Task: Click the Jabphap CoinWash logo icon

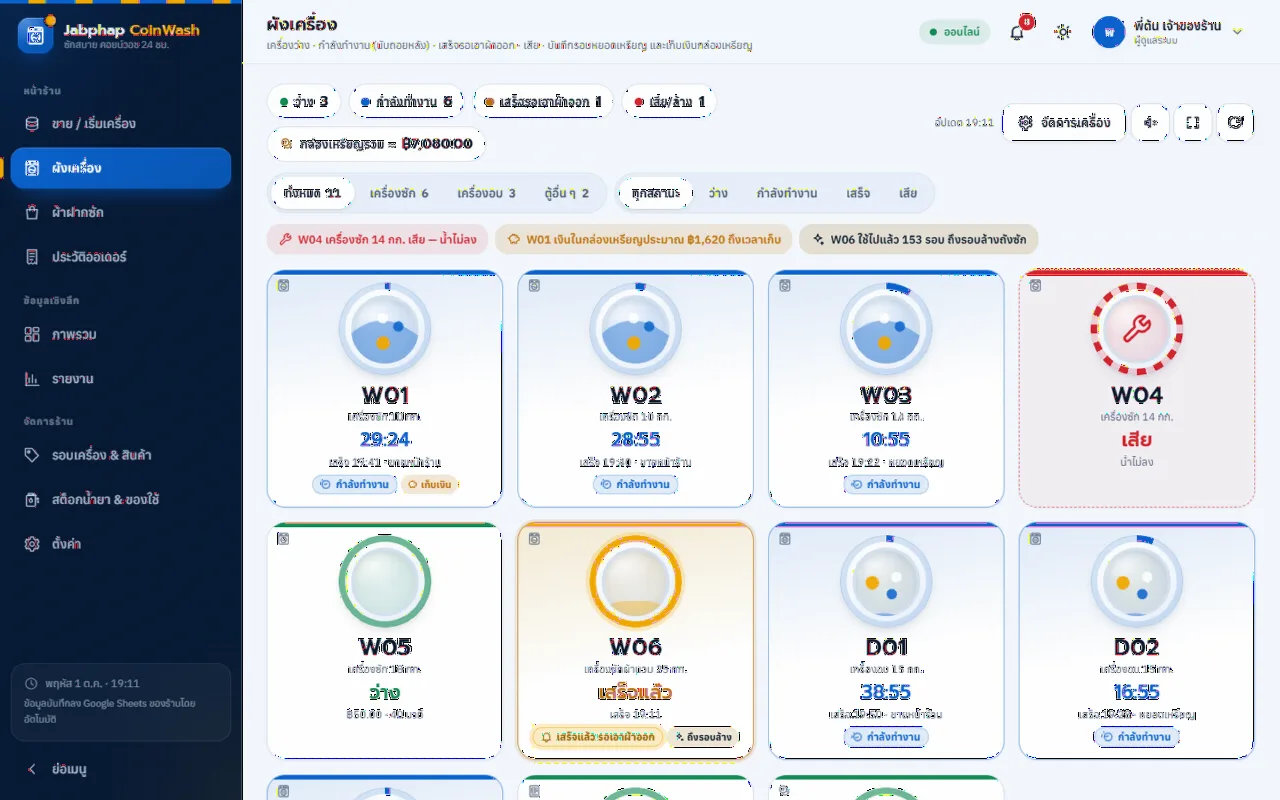Action: click(x=36, y=35)
